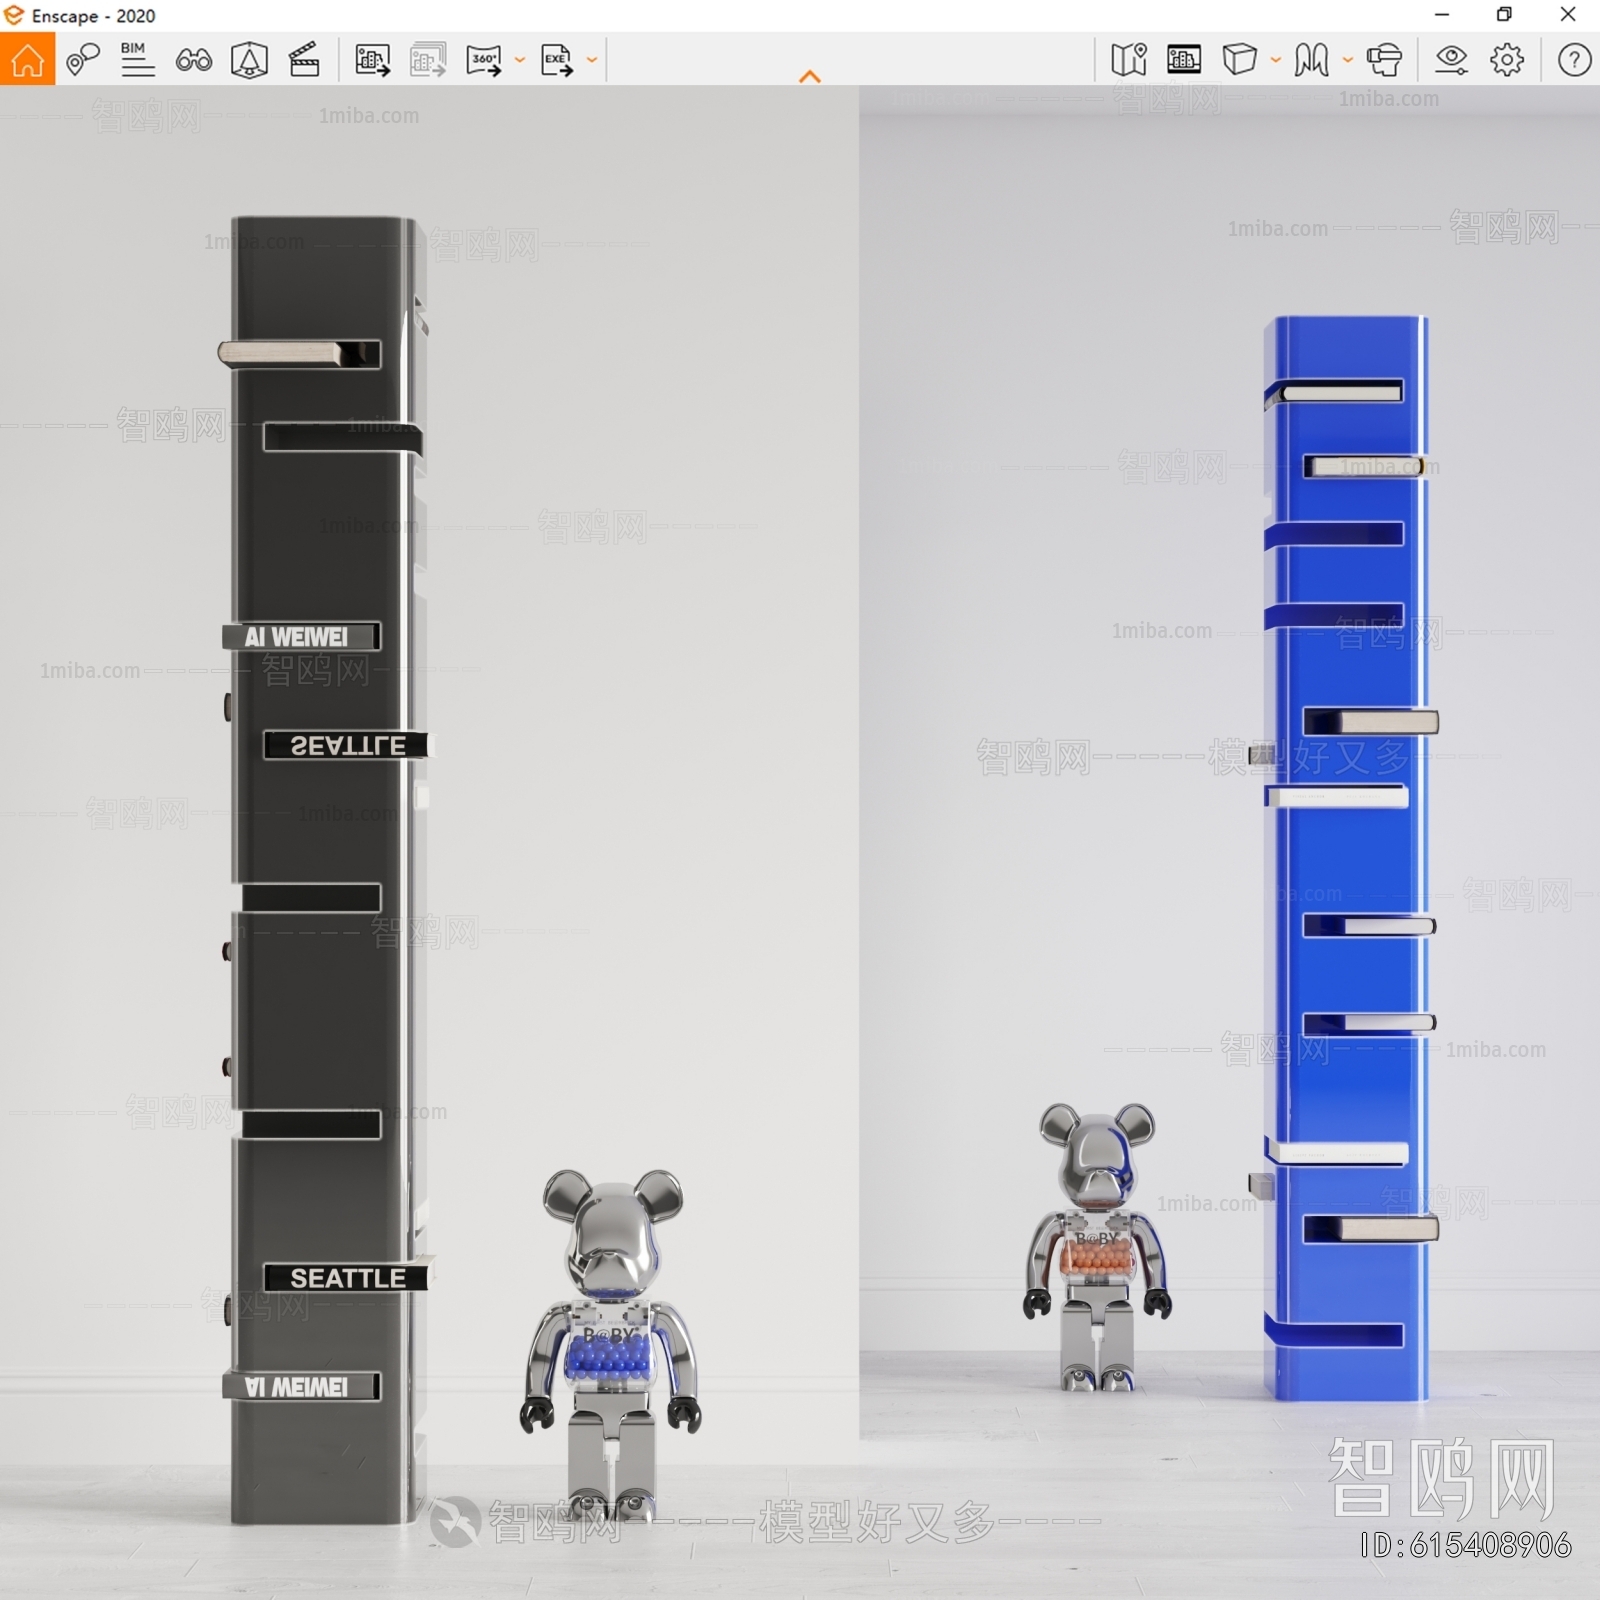Click the Enscape logo in the title bar
This screenshot has height=1600, width=1600.
pyautogui.click(x=14, y=15)
